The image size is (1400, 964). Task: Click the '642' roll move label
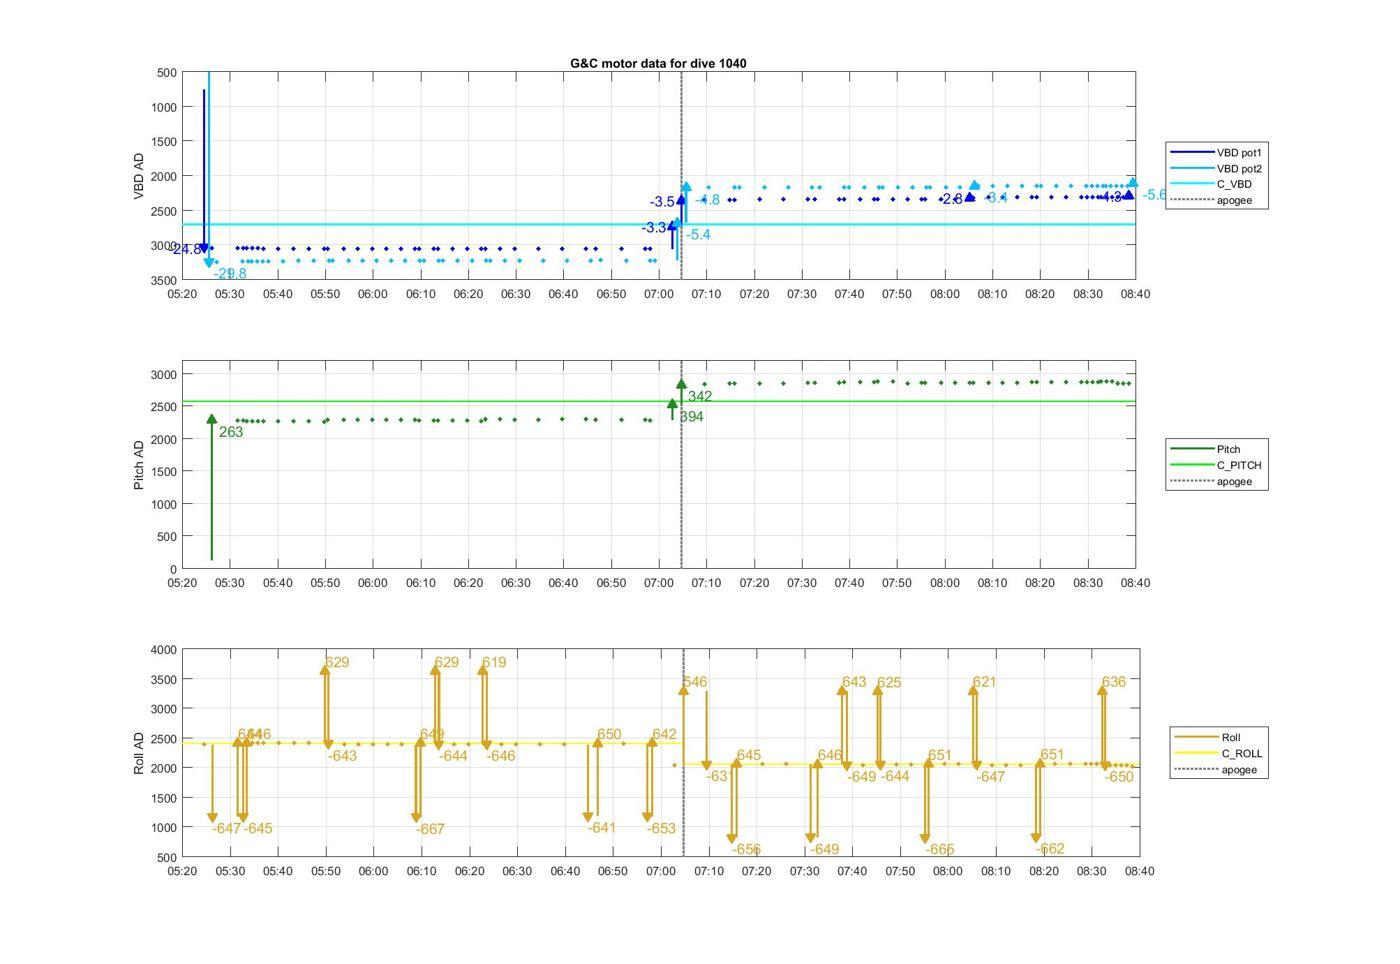point(664,734)
